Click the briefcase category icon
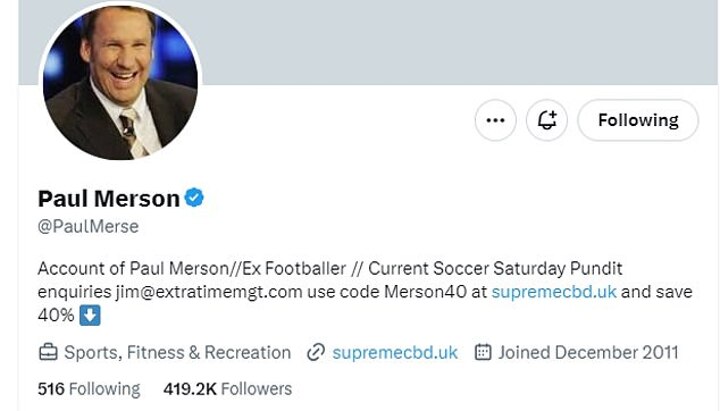Screen dimensions: 720x411 click(x=47, y=352)
